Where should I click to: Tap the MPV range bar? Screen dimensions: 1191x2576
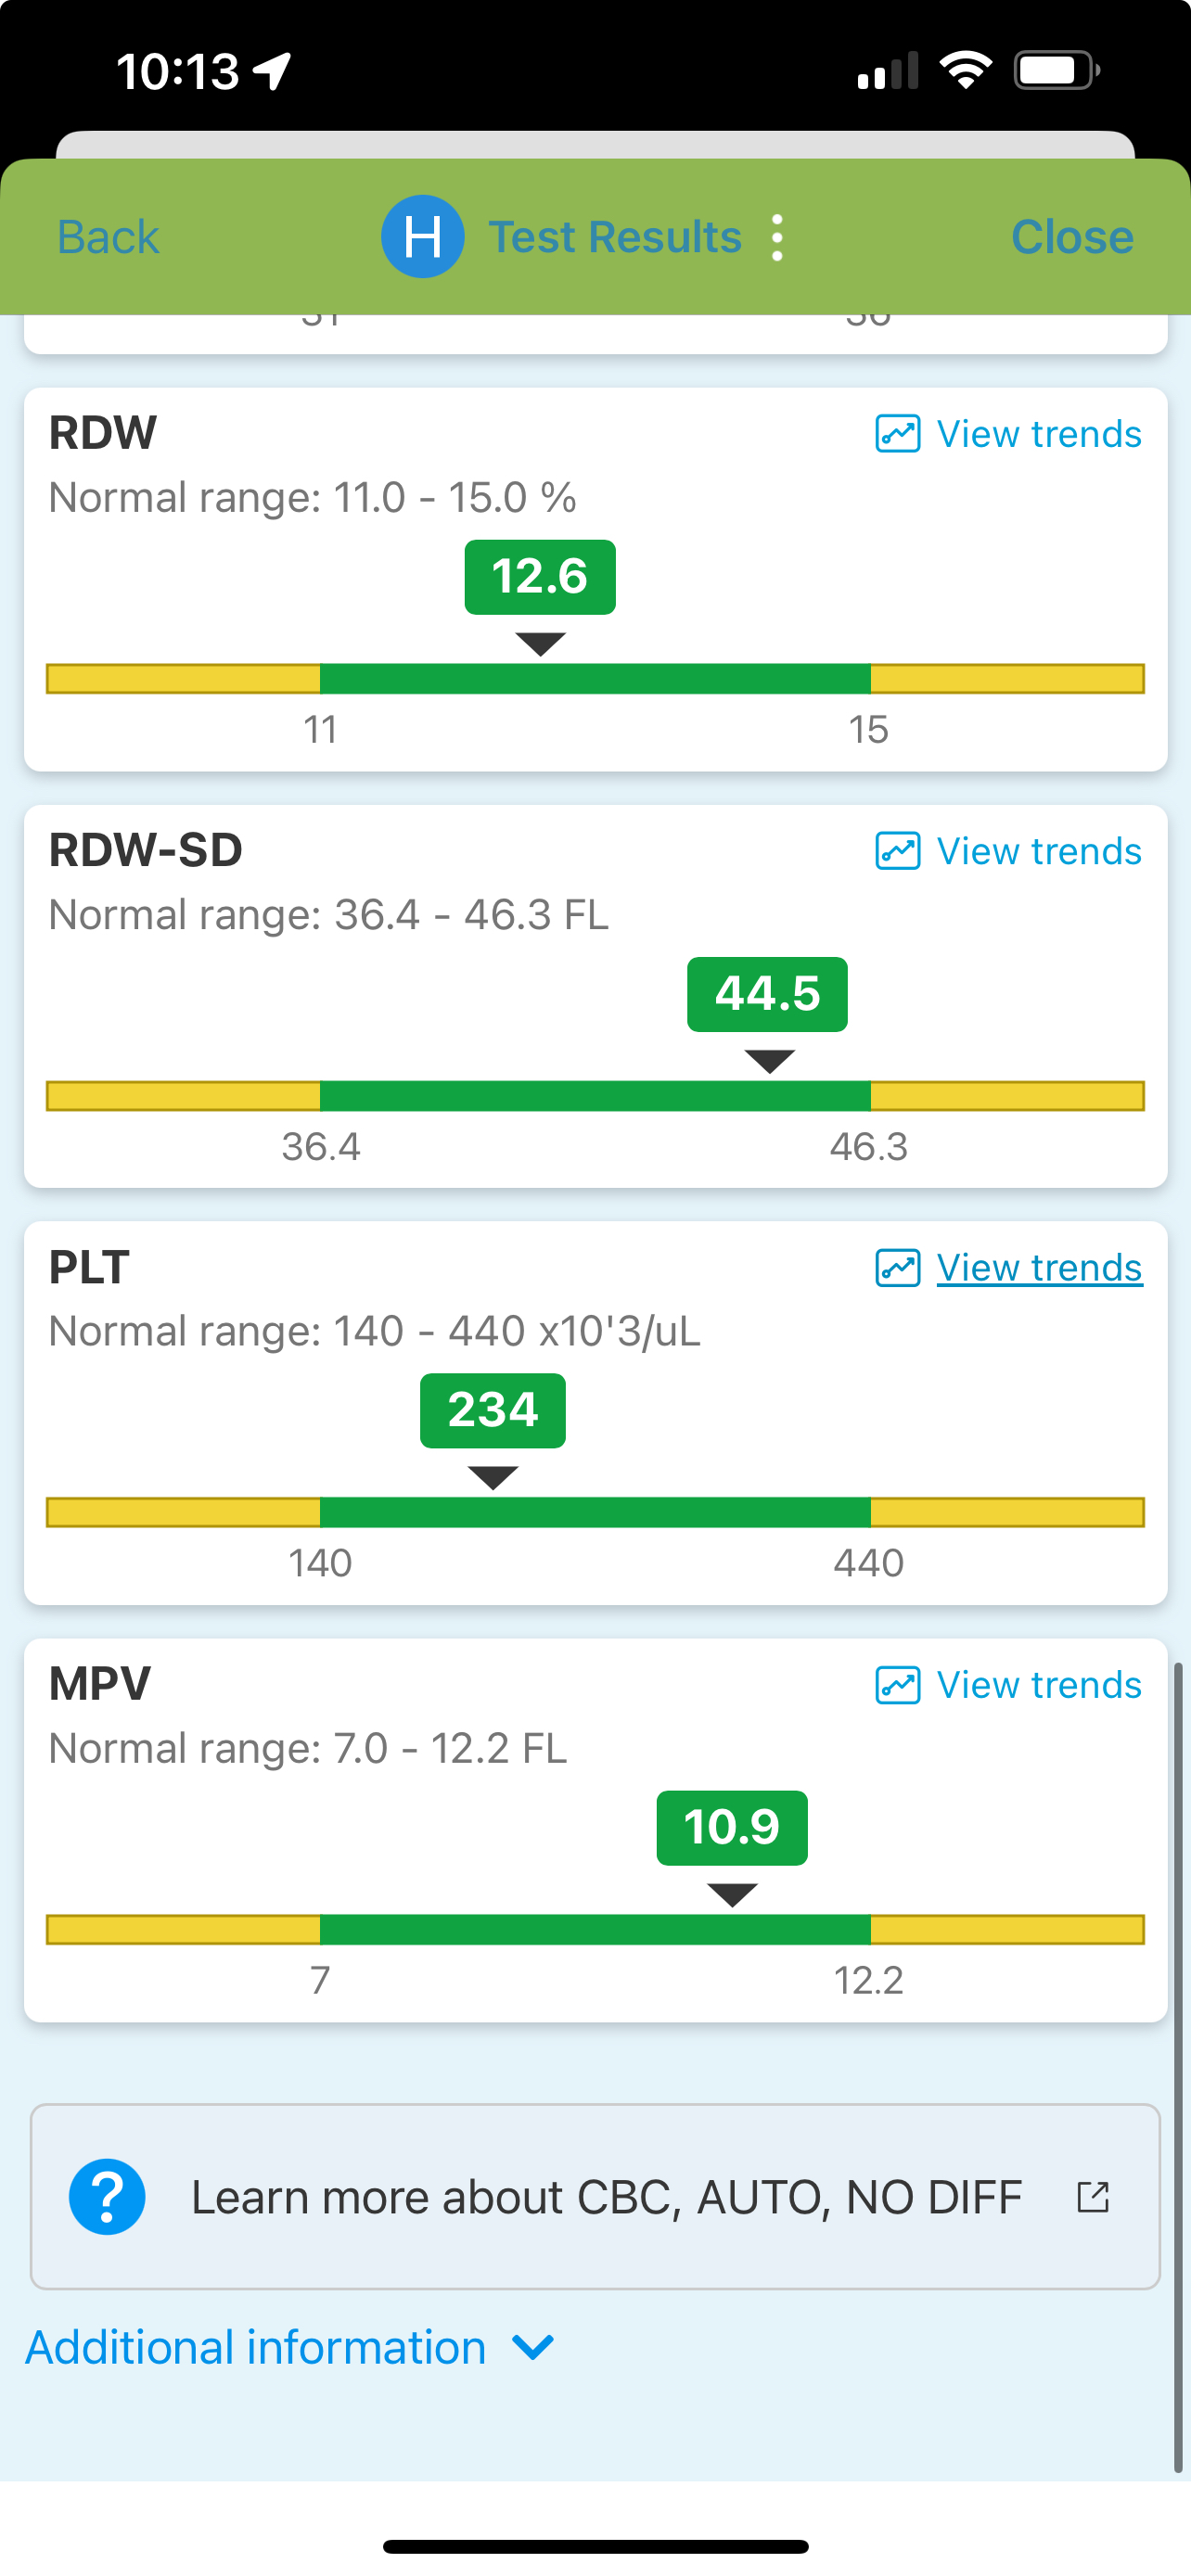pyautogui.click(x=595, y=1930)
